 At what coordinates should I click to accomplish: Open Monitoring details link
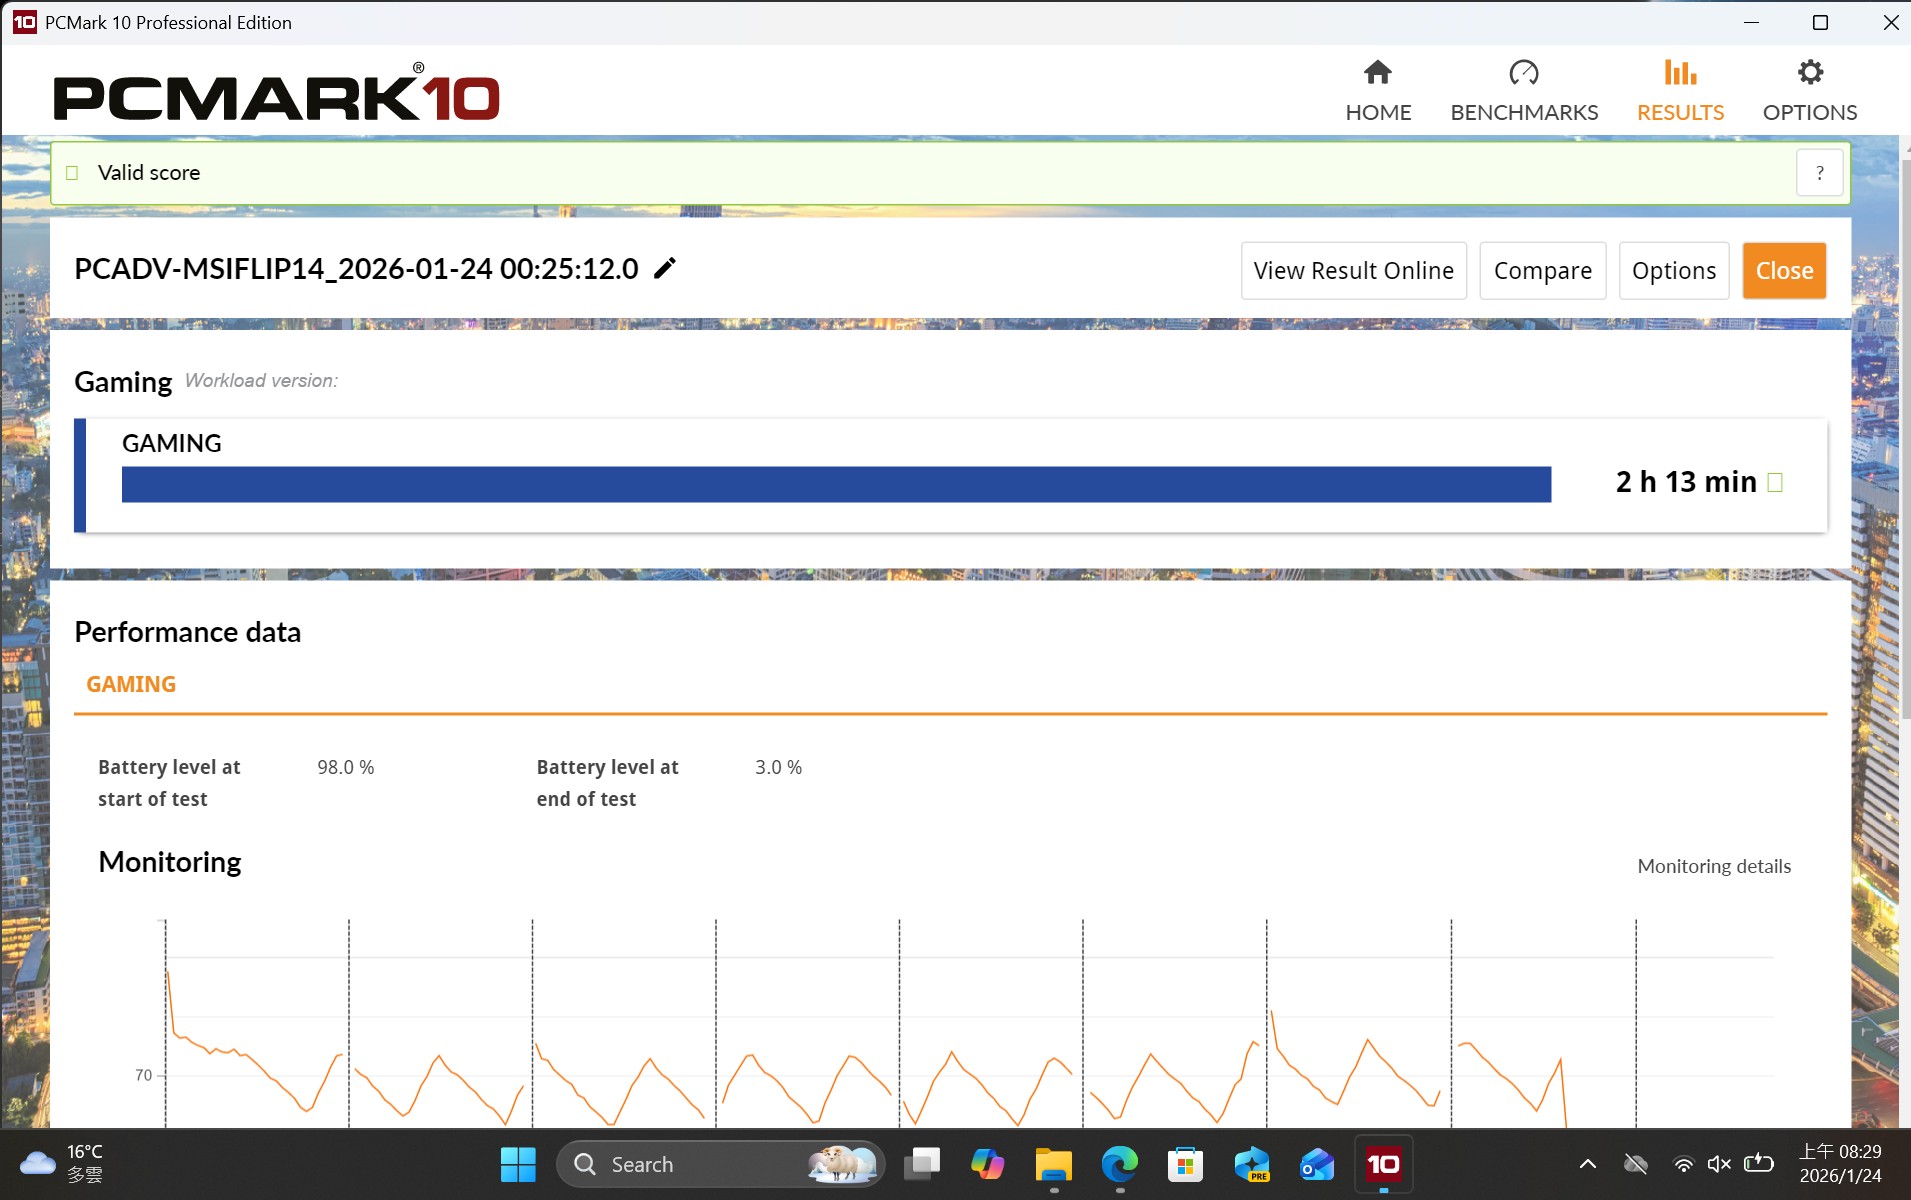(x=1713, y=867)
